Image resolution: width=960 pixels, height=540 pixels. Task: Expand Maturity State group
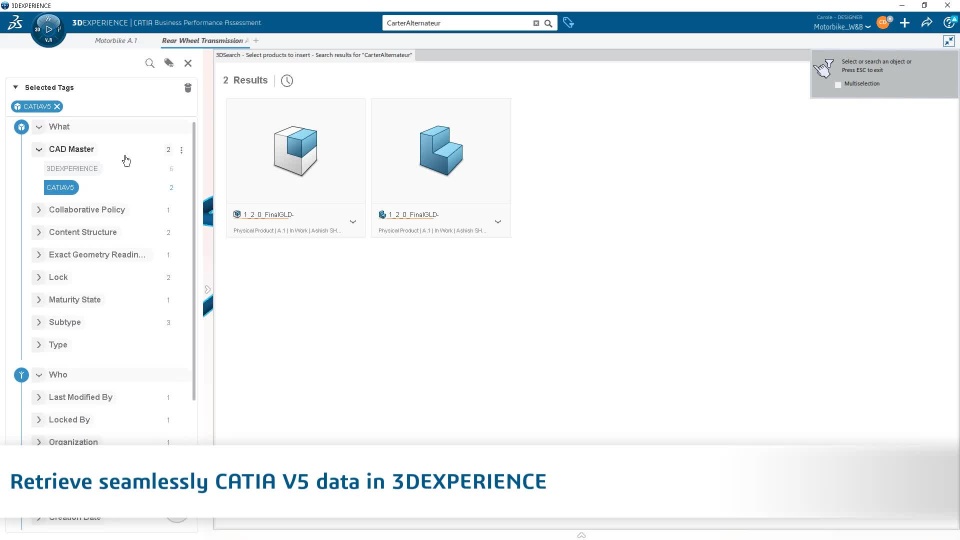coord(39,300)
